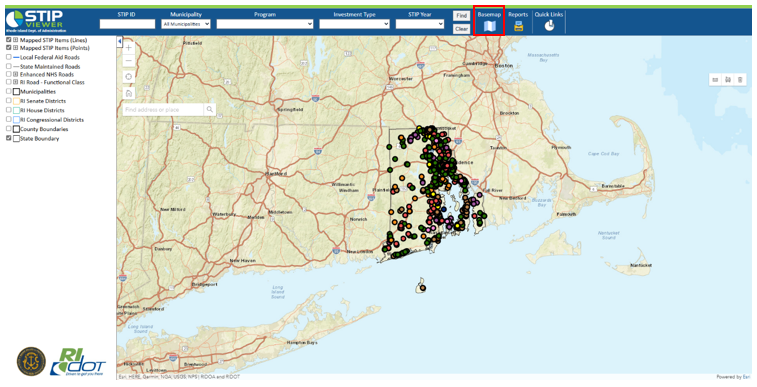Click the clear measurement trash icon
Image resolution: width=757 pixels, height=387 pixels.
tap(740, 80)
